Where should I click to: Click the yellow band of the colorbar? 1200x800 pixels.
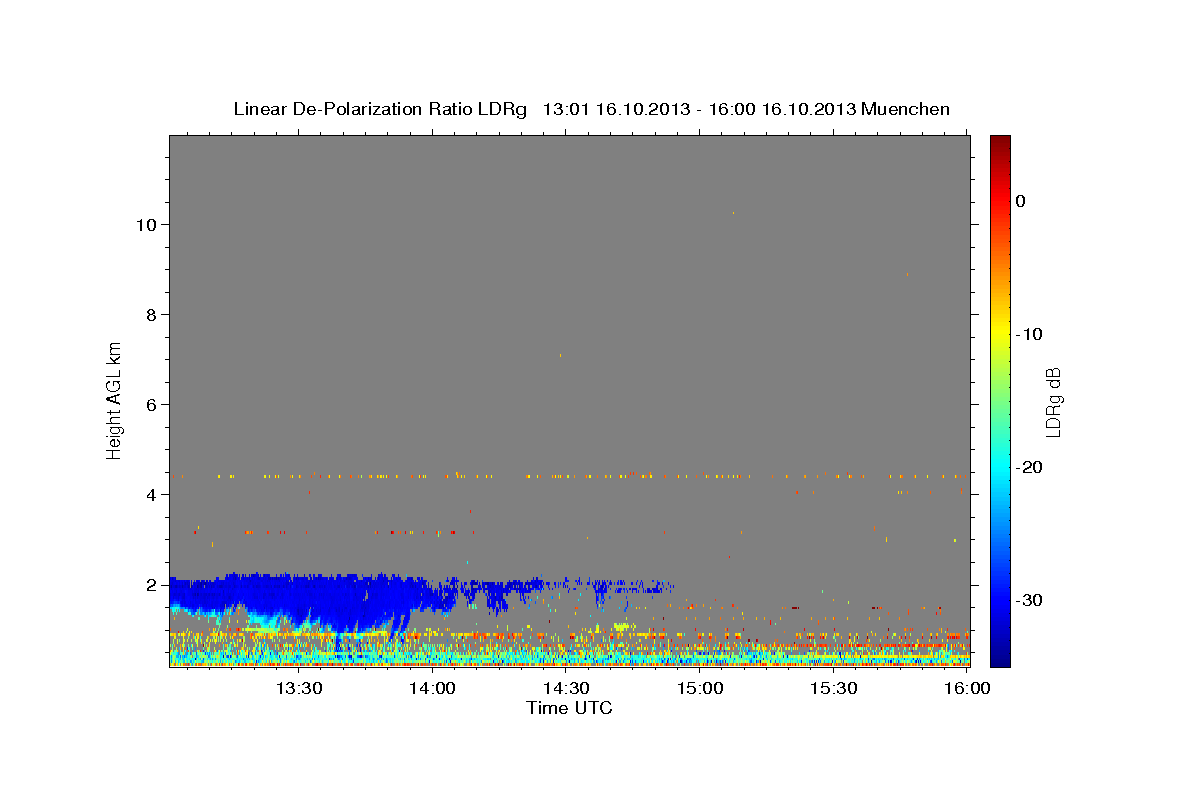point(1000,330)
